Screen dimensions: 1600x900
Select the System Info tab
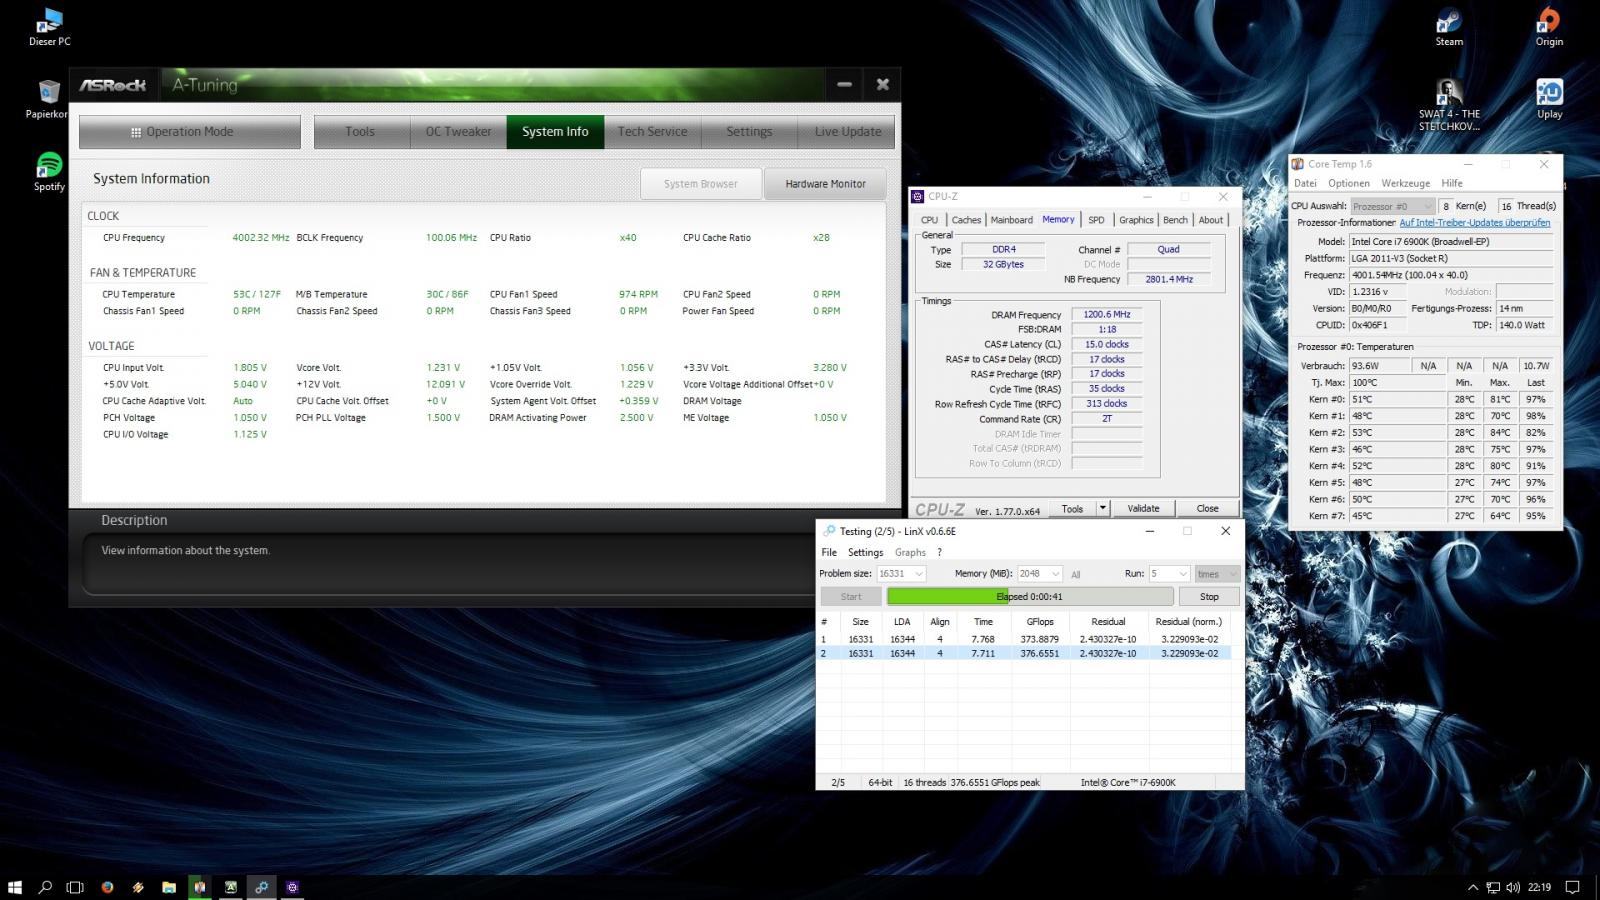tap(555, 131)
